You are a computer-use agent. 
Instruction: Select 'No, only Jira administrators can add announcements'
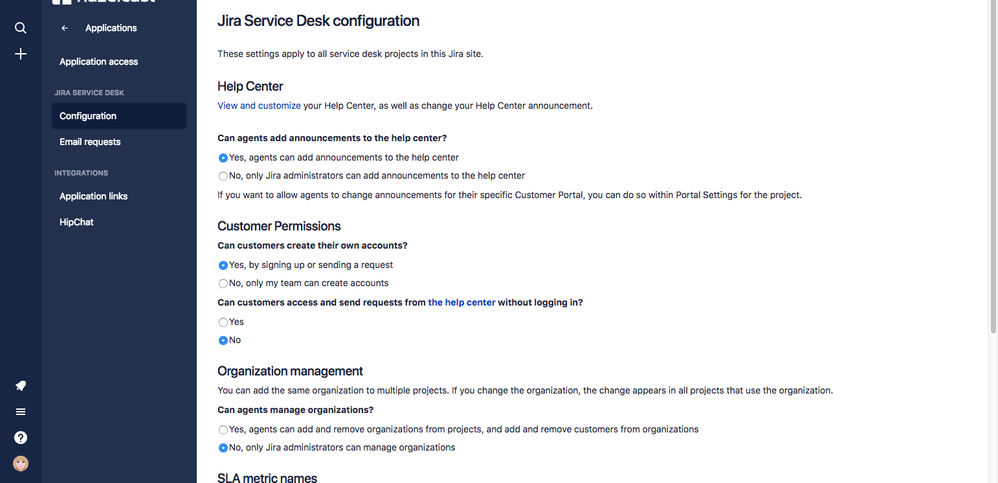pos(223,176)
